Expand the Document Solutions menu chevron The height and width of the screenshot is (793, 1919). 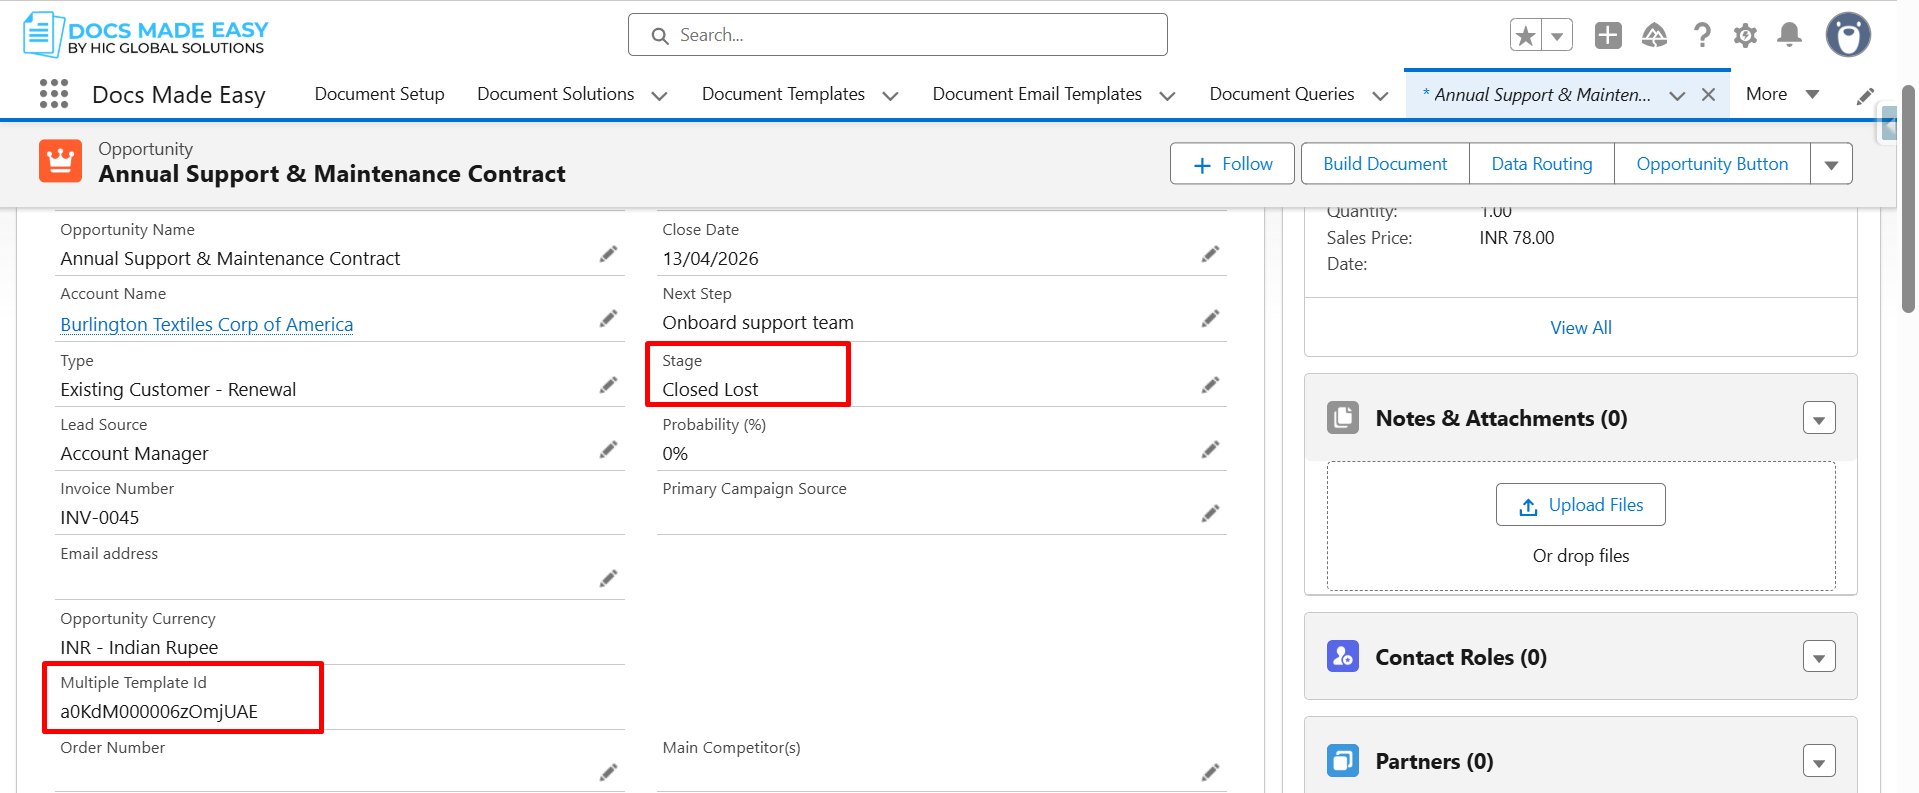pyautogui.click(x=660, y=96)
